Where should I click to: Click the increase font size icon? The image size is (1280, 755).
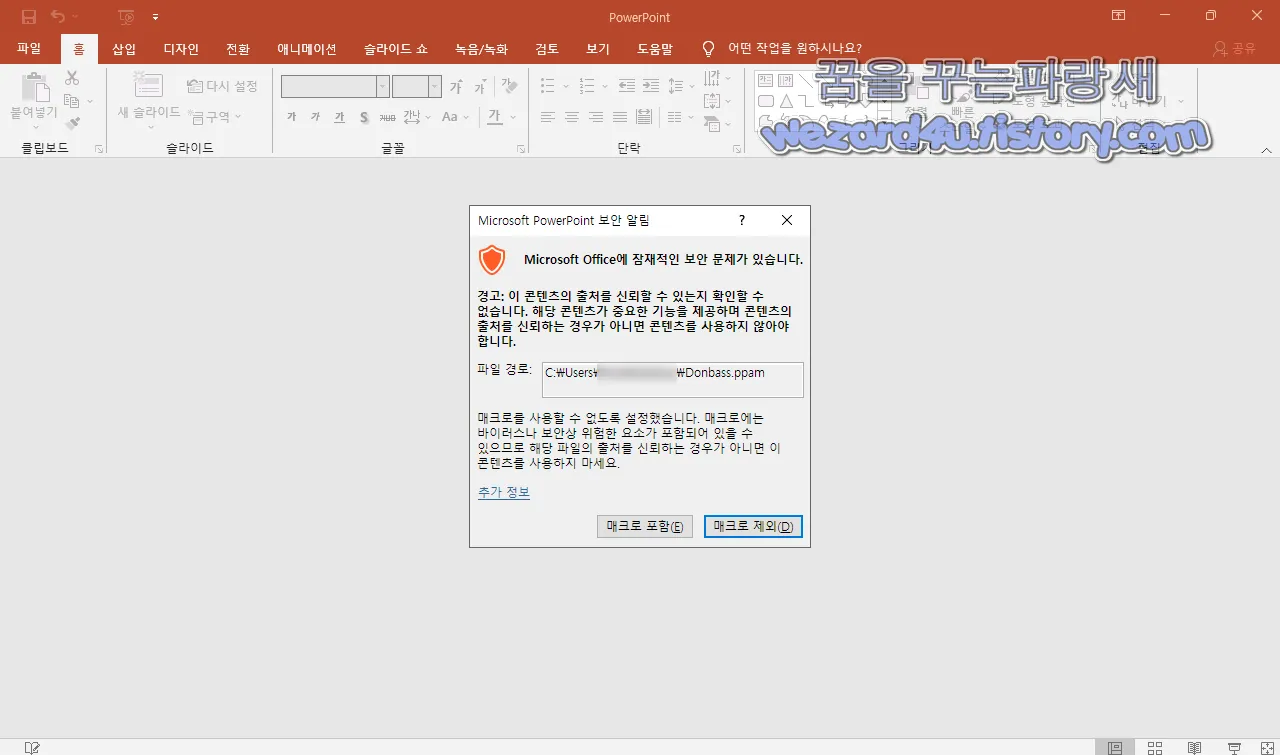456,87
